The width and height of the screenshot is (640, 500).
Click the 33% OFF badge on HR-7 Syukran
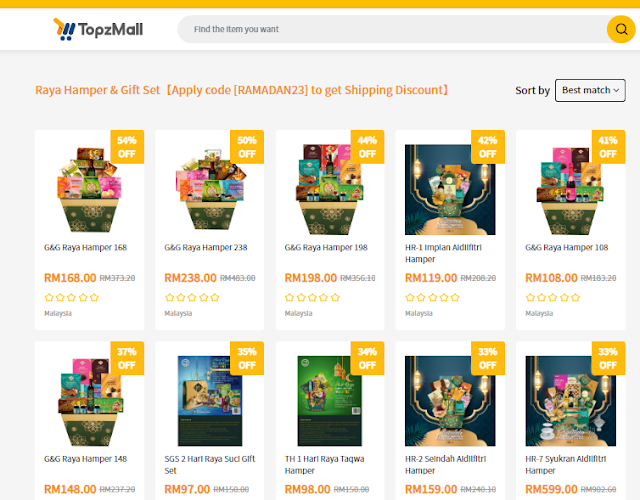coord(608,358)
